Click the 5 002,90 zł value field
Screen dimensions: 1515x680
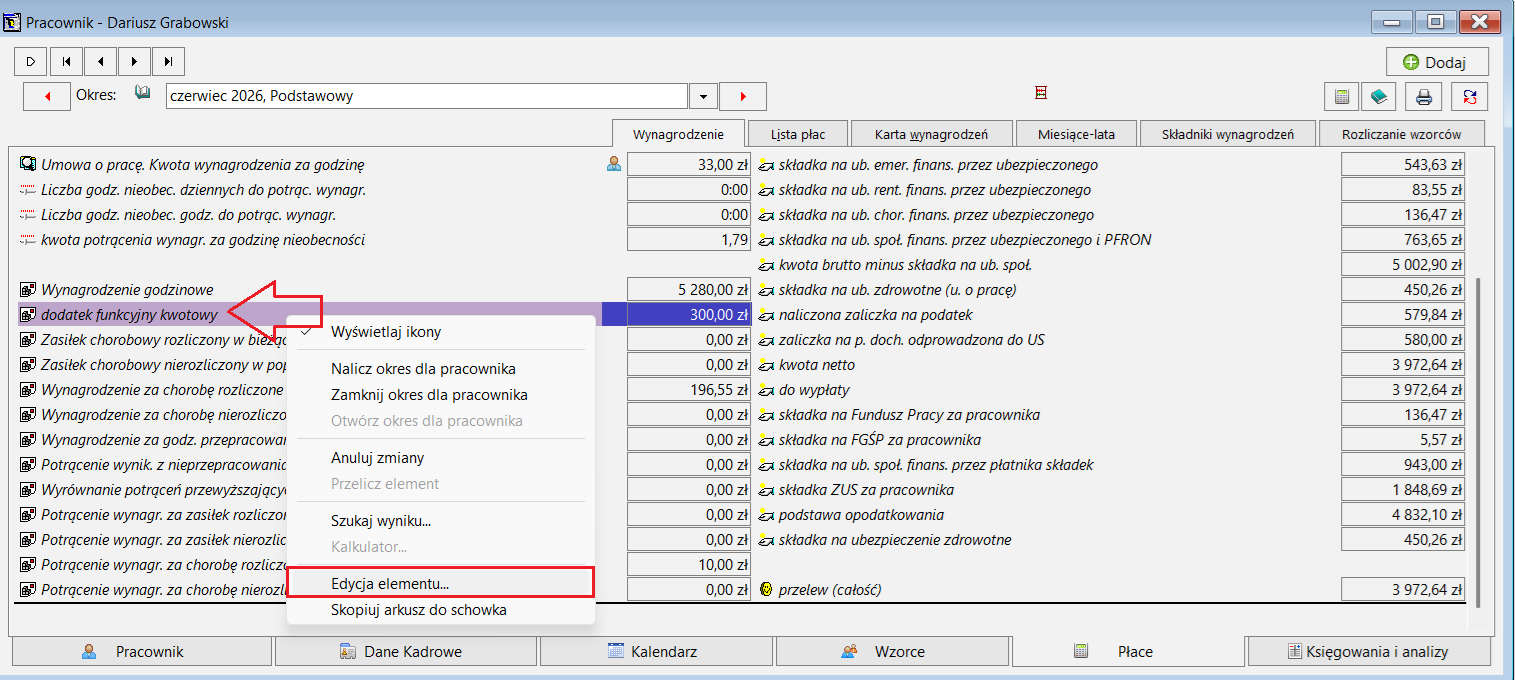(x=1403, y=265)
